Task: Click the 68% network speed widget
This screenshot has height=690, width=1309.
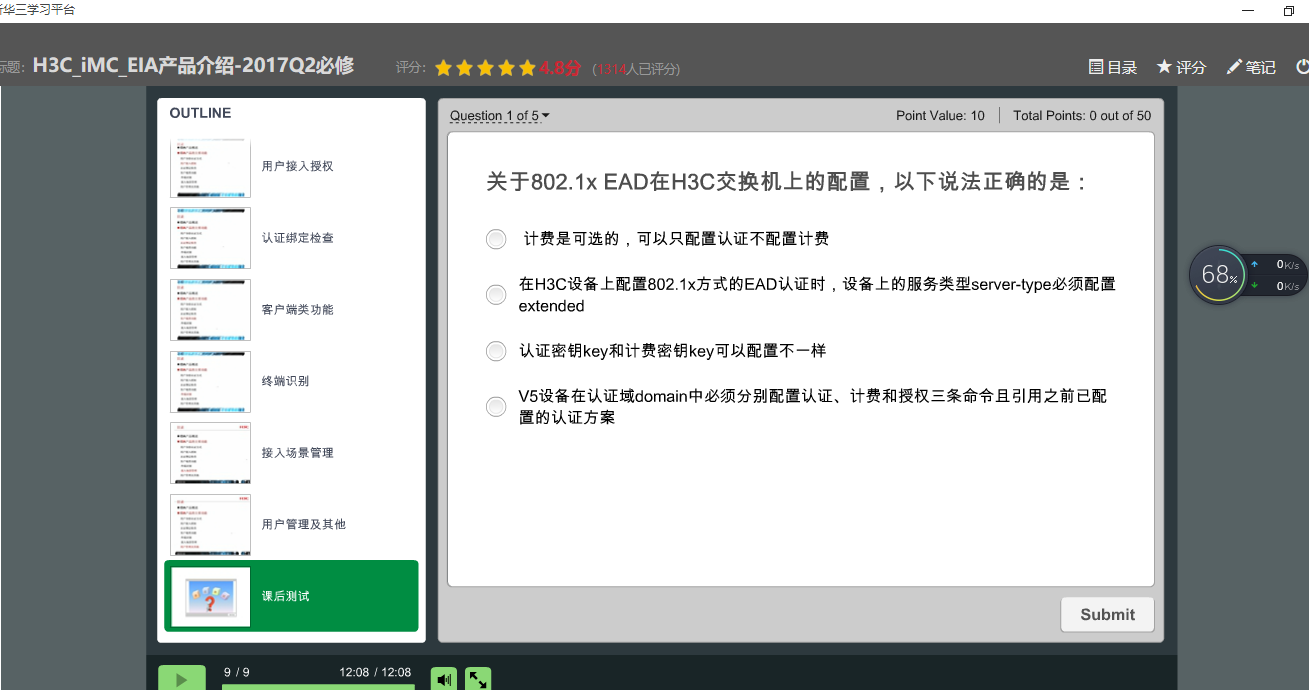Action: tap(1218, 275)
